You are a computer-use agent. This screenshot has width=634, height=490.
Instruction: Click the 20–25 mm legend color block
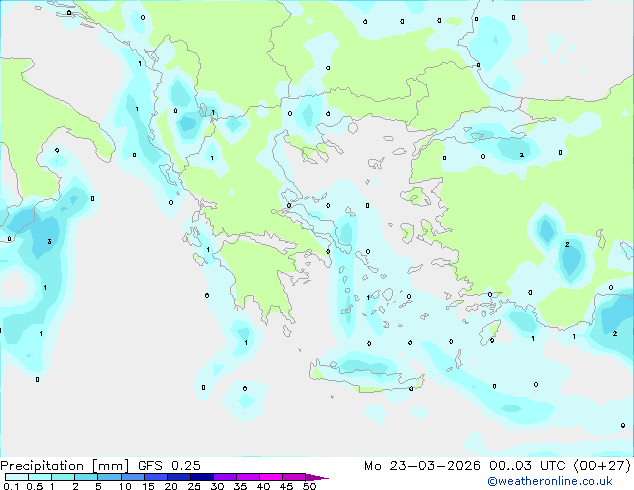(x=178, y=477)
